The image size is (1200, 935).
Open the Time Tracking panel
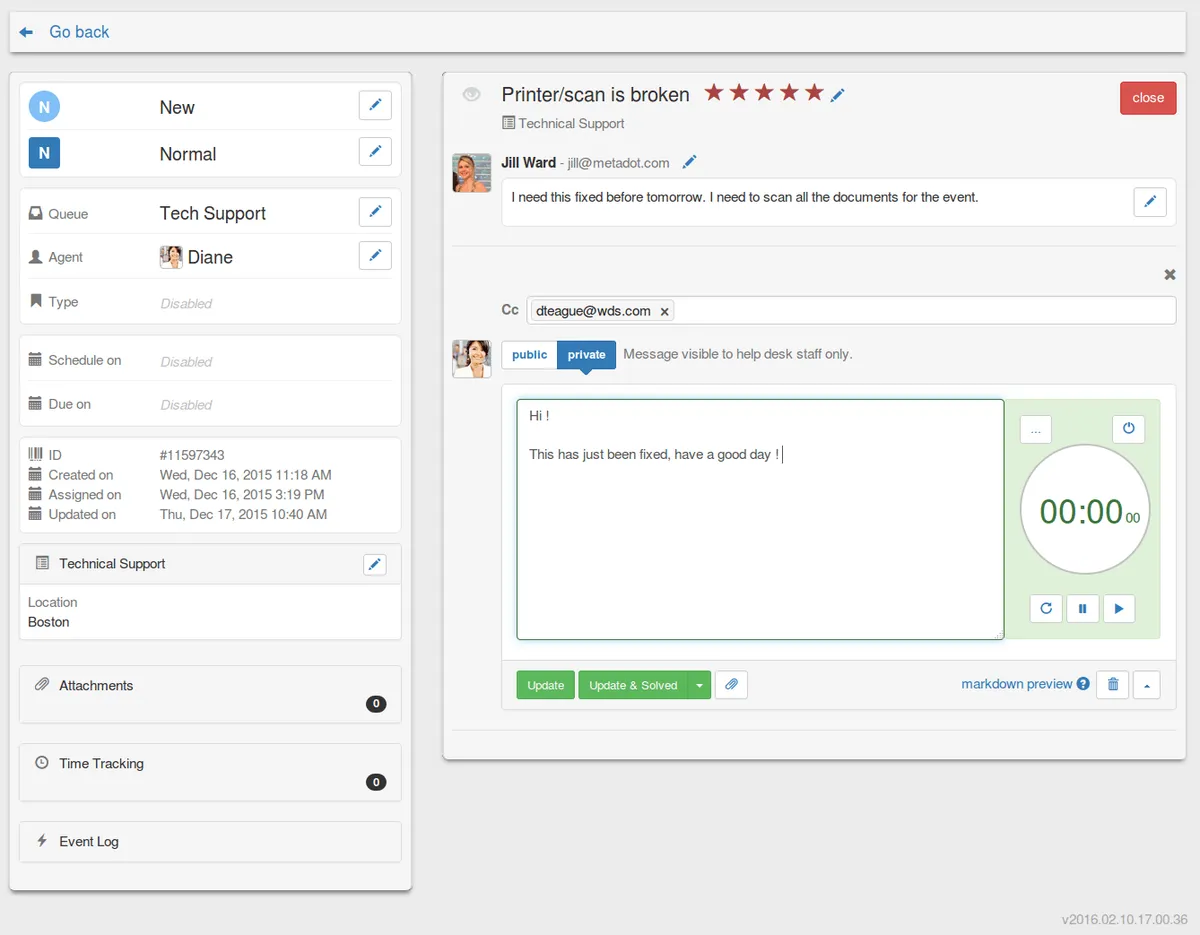click(x=101, y=764)
